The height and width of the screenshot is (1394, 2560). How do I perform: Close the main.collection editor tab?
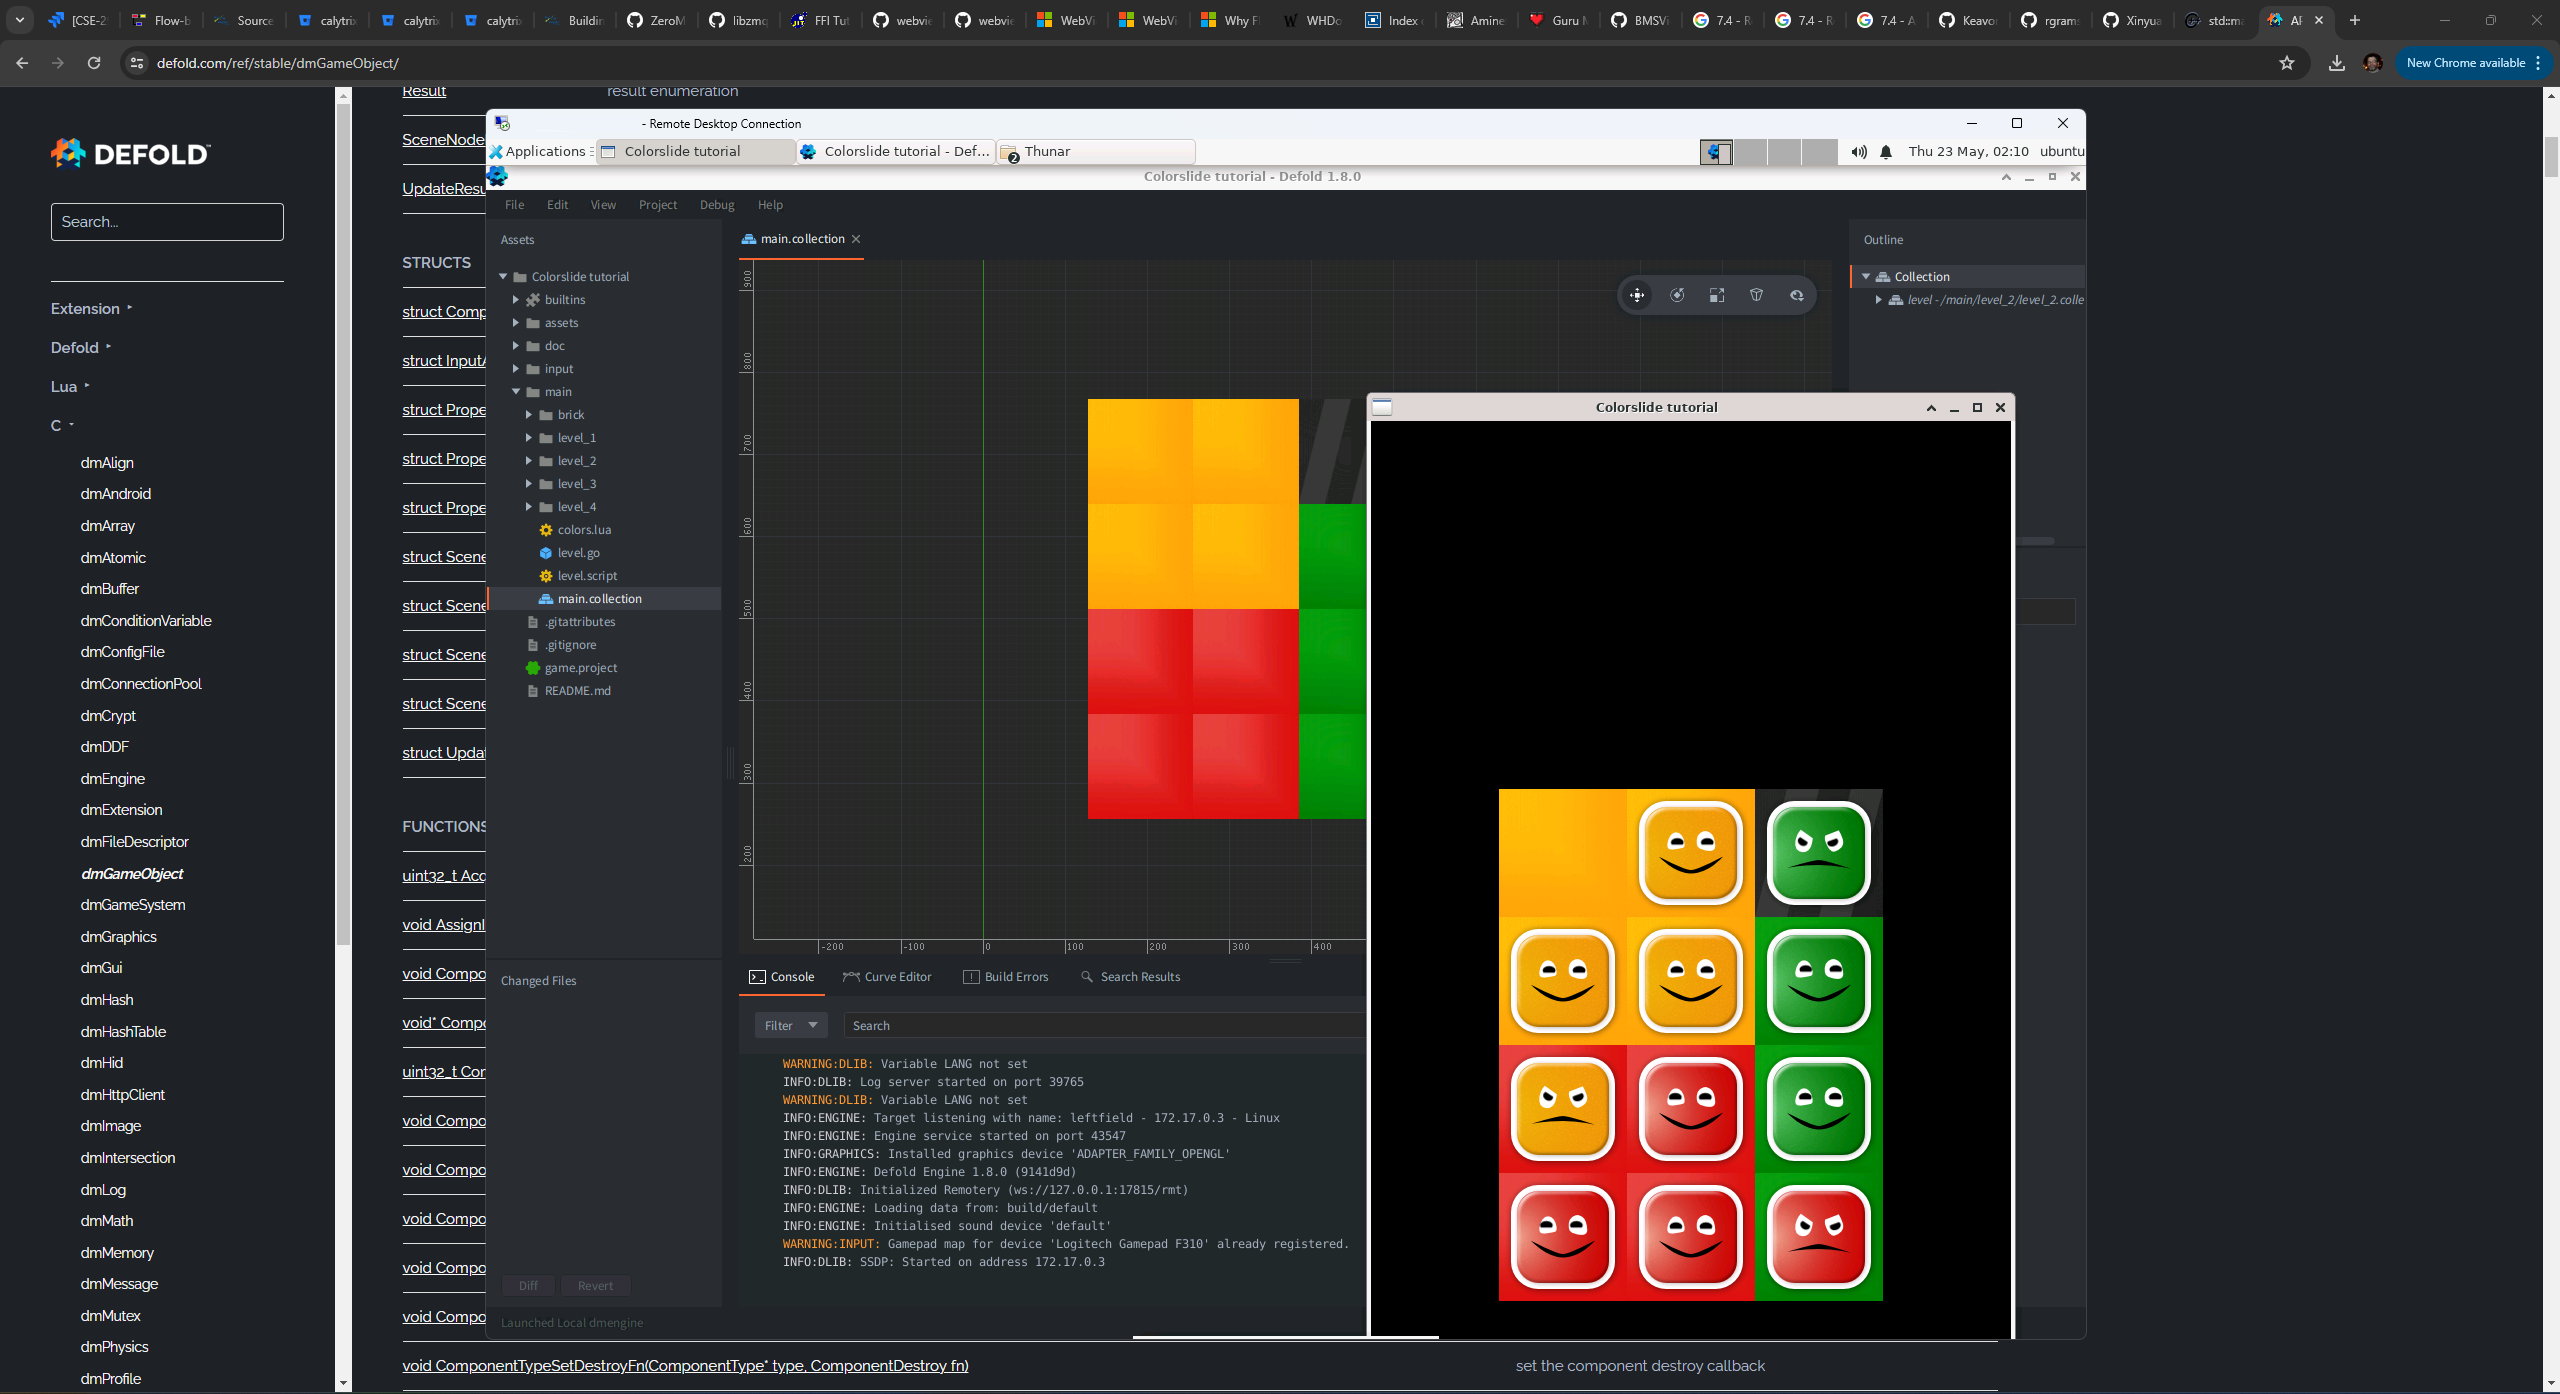click(x=856, y=239)
